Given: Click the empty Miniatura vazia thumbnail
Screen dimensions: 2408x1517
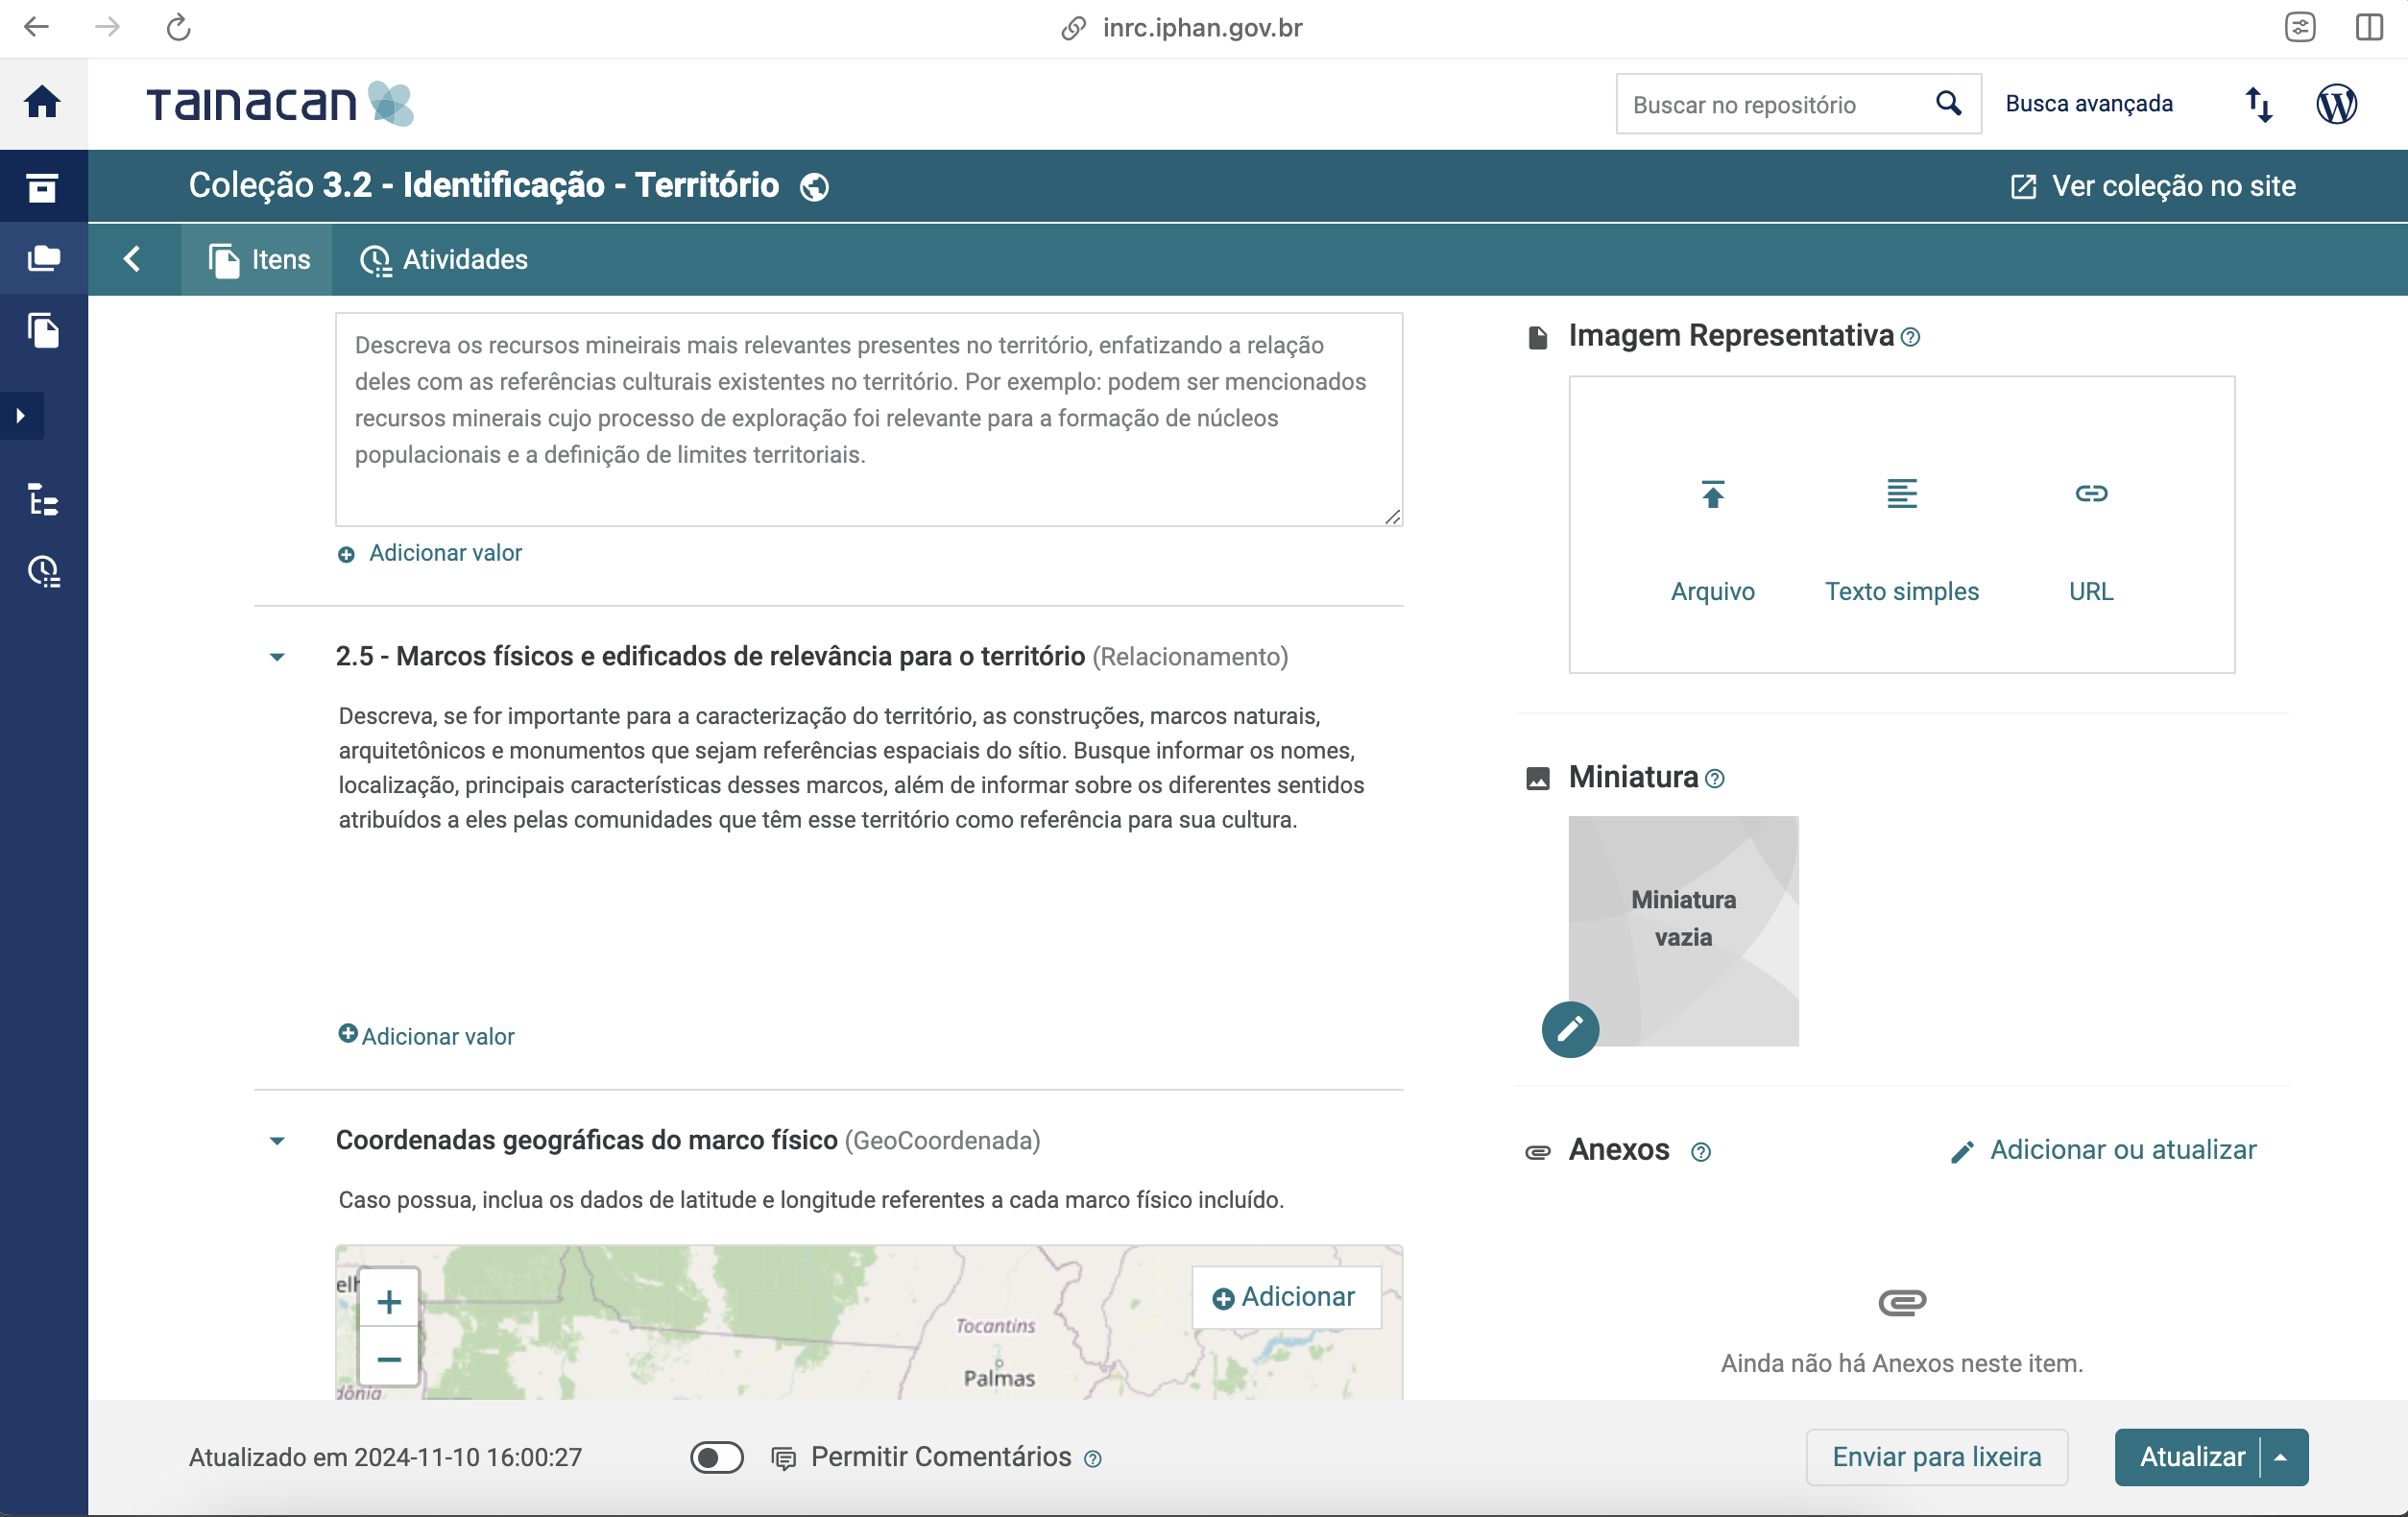Looking at the screenshot, I should pos(1683,930).
